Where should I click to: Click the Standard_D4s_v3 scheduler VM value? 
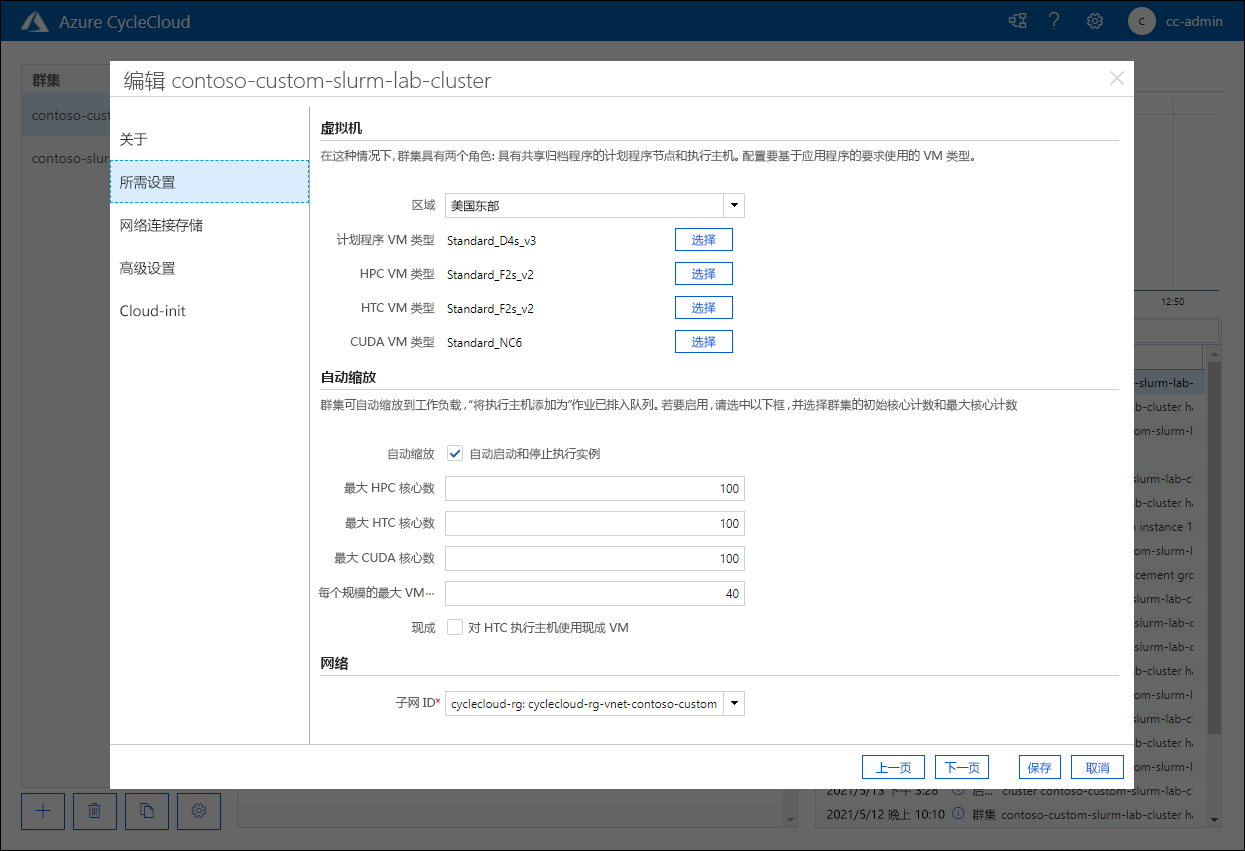[492, 241]
